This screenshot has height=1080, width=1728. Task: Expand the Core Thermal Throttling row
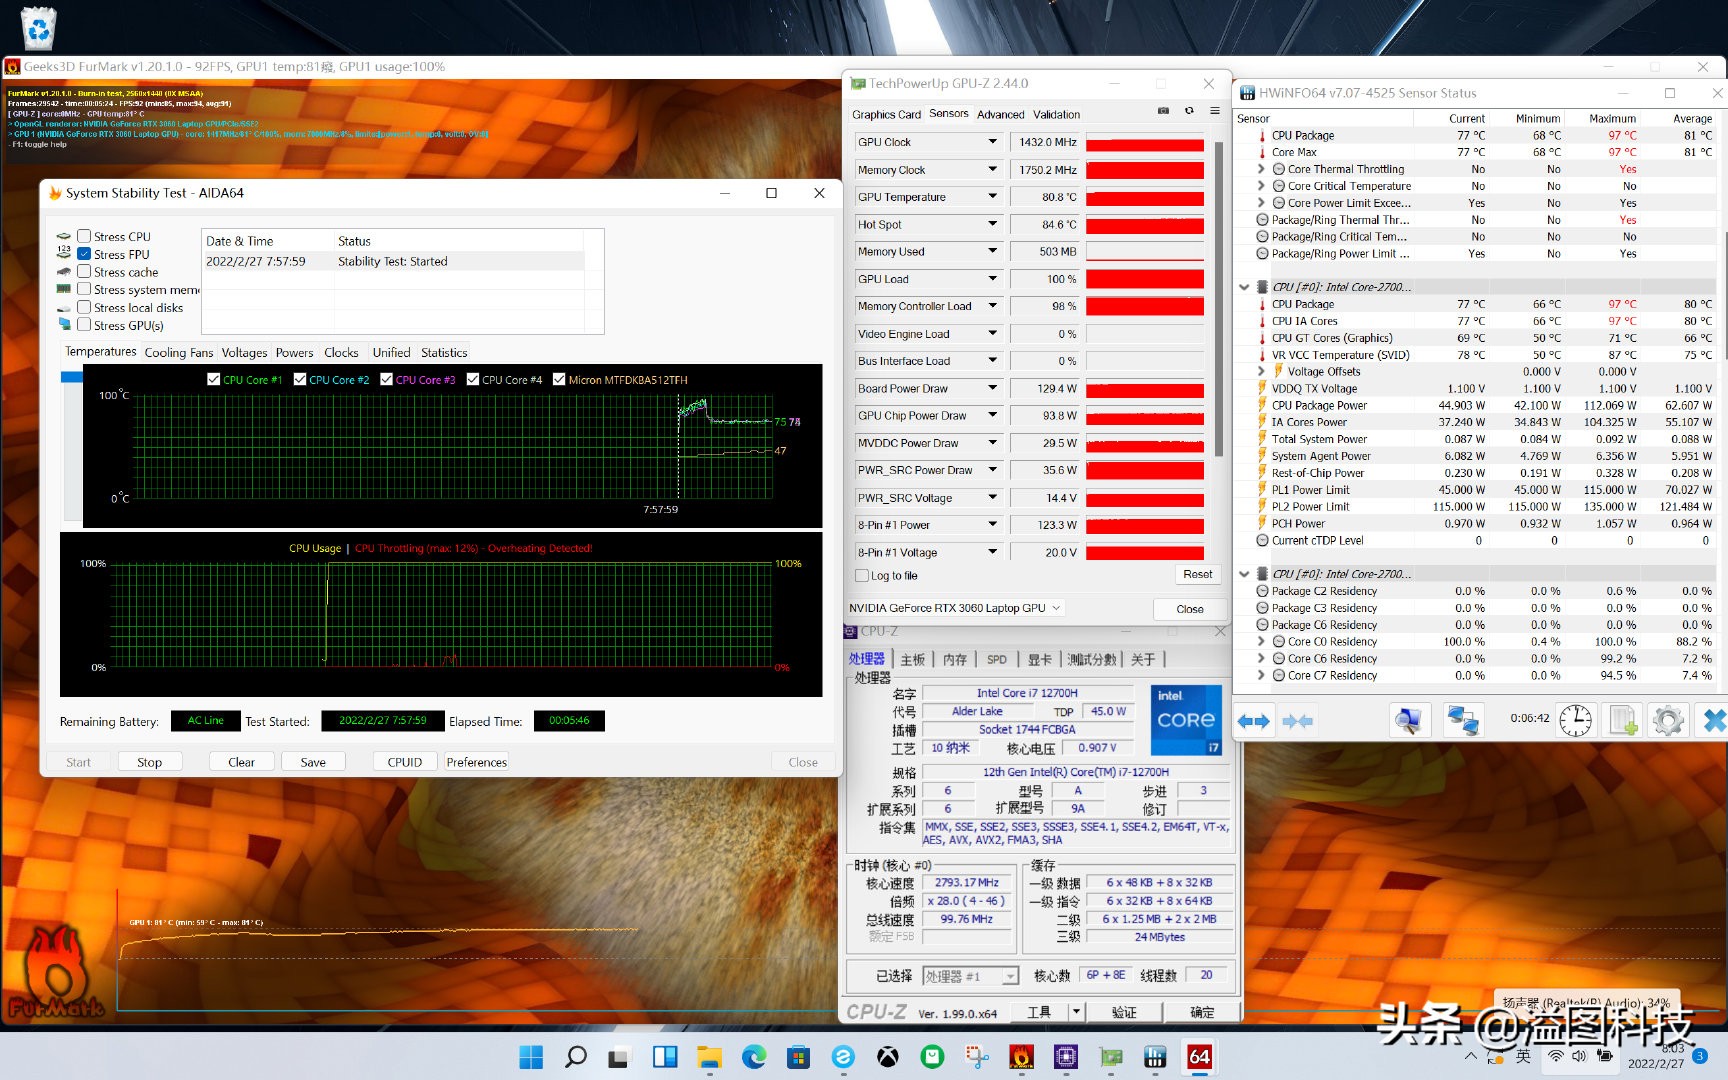click(1261, 169)
